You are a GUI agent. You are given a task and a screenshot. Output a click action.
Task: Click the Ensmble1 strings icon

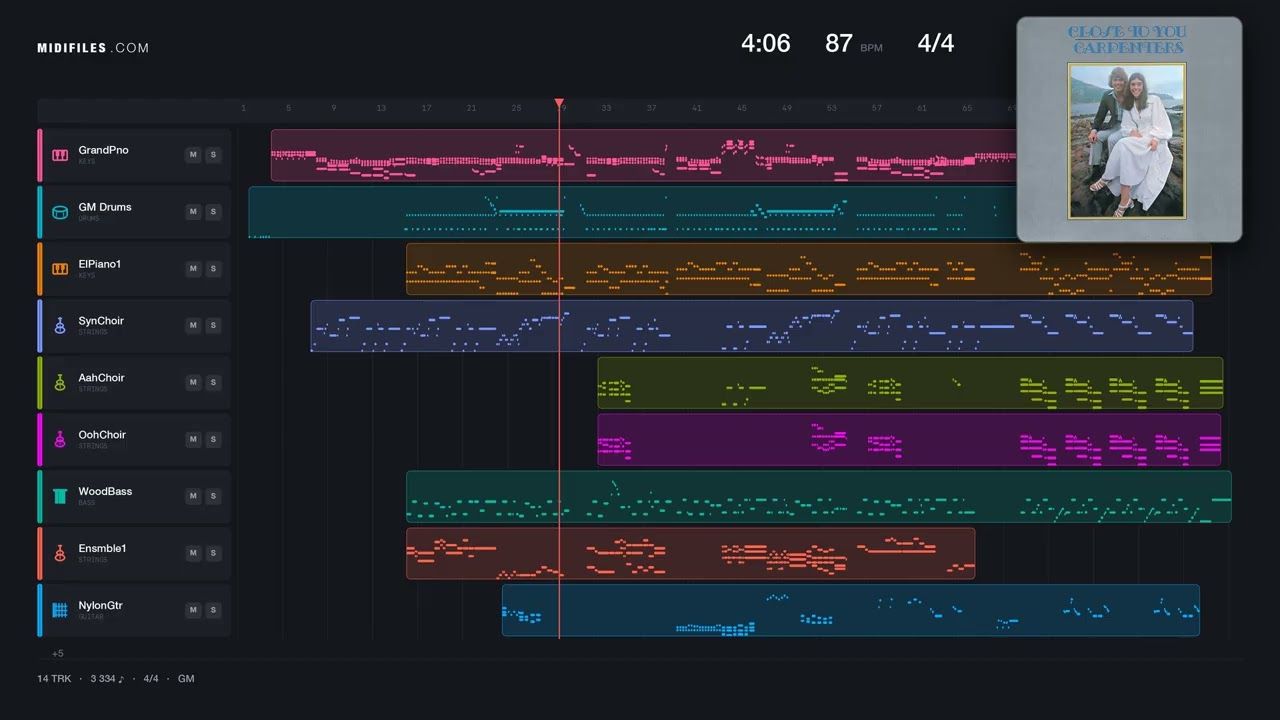[60, 553]
